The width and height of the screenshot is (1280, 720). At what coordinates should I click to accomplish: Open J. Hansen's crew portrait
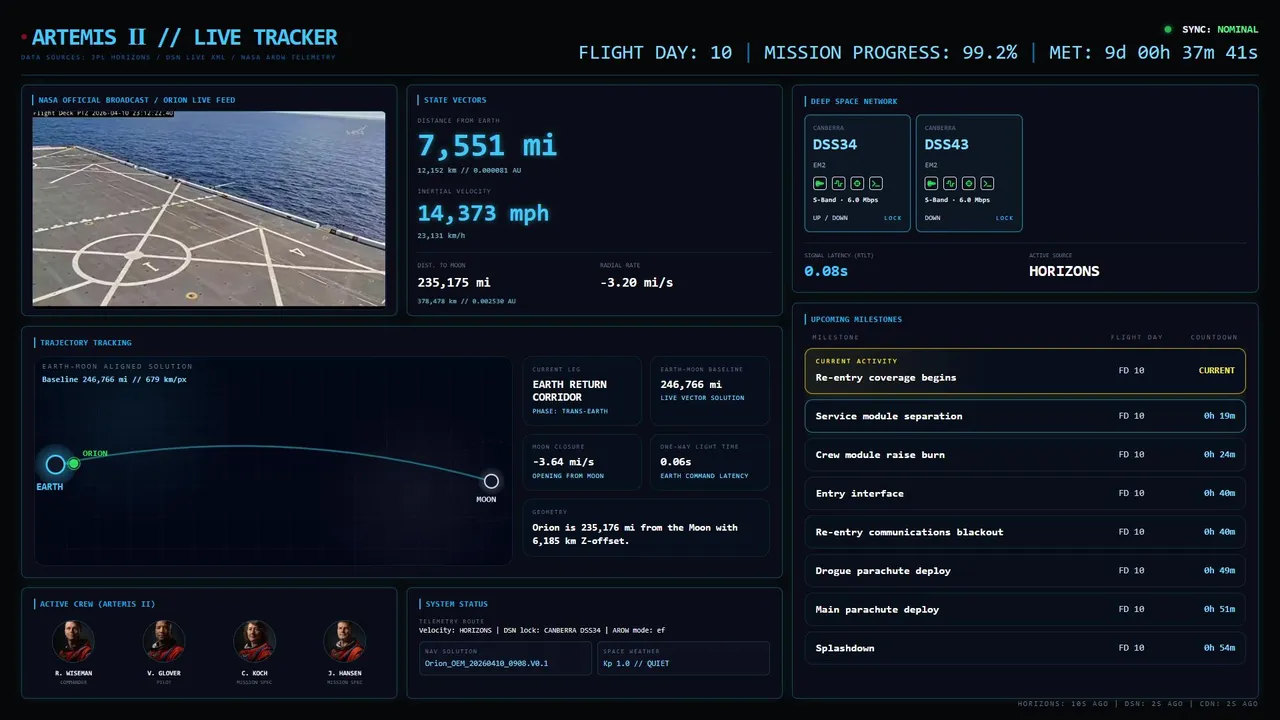[345, 641]
